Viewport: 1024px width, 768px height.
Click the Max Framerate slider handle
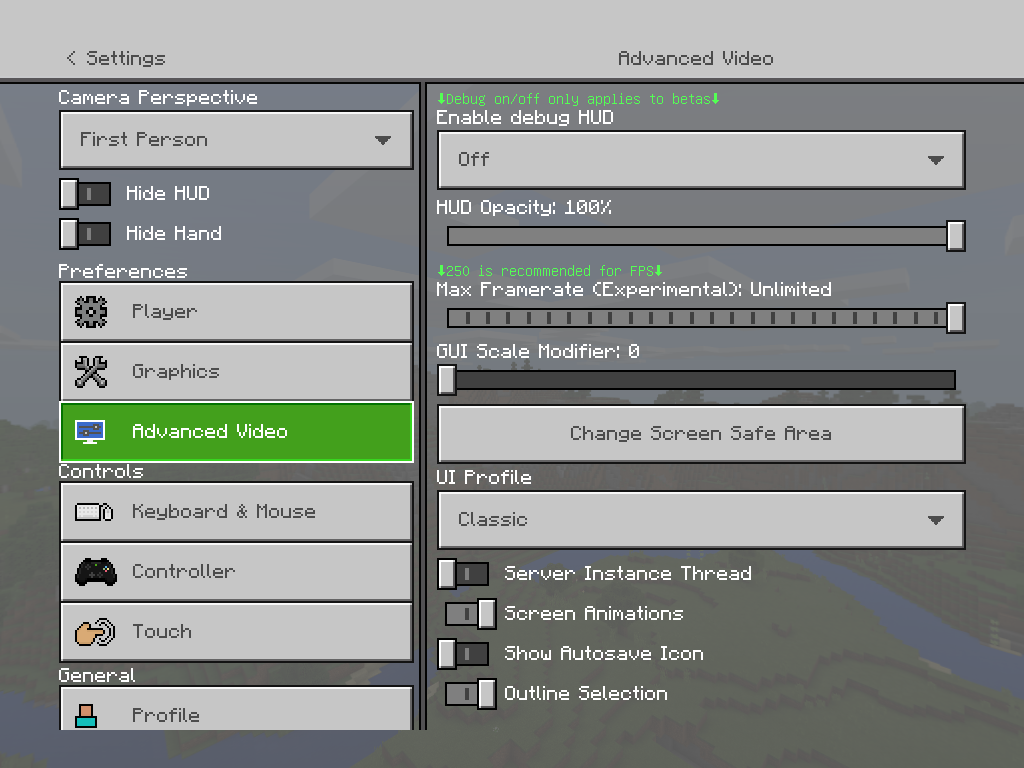955,318
